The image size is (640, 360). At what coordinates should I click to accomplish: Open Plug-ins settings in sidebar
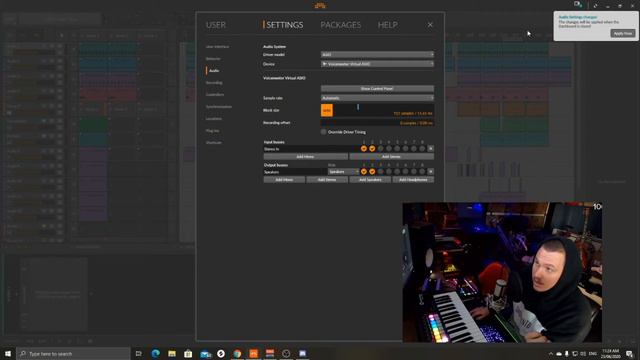coord(212,131)
